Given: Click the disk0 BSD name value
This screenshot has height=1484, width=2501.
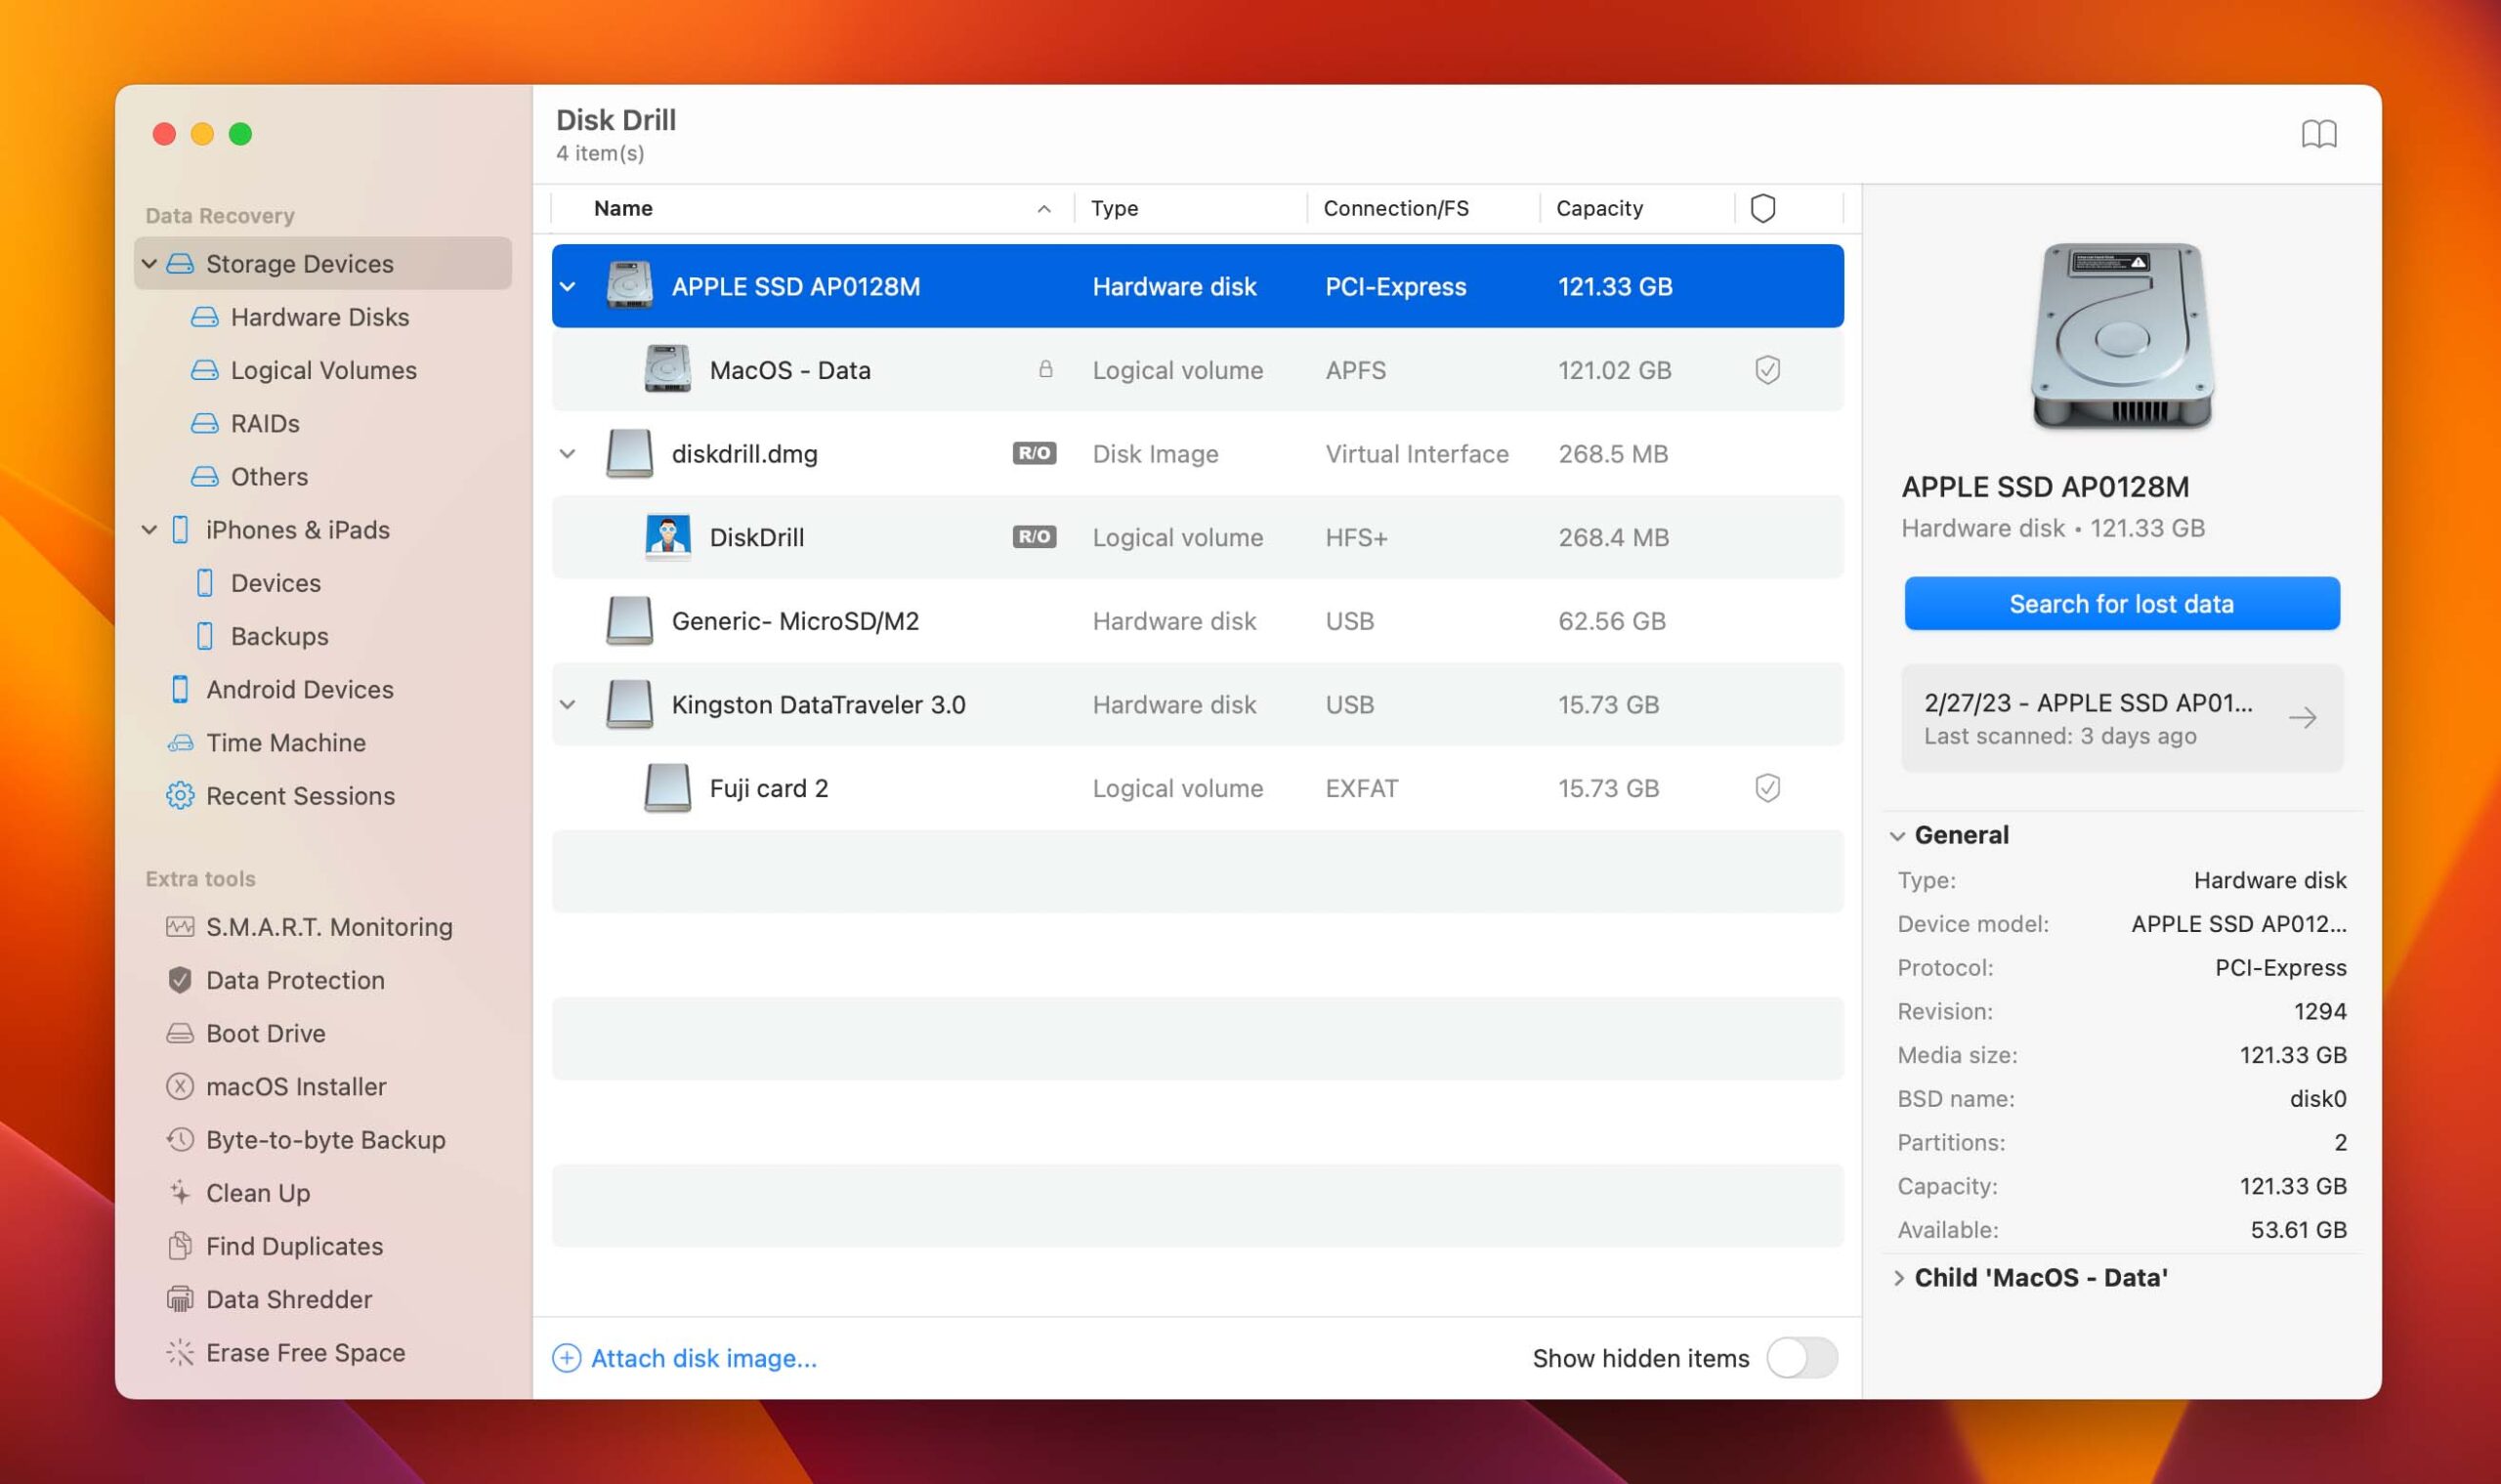Looking at the screenshot, I should [2318, 1099].
